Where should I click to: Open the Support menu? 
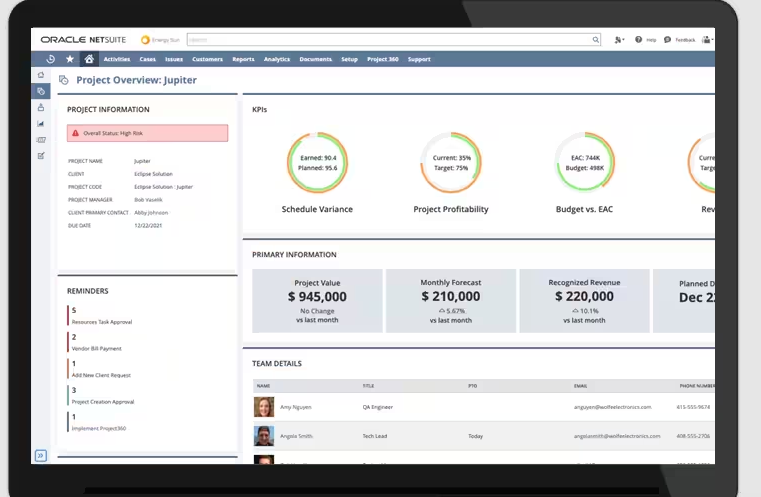[419, 59]
